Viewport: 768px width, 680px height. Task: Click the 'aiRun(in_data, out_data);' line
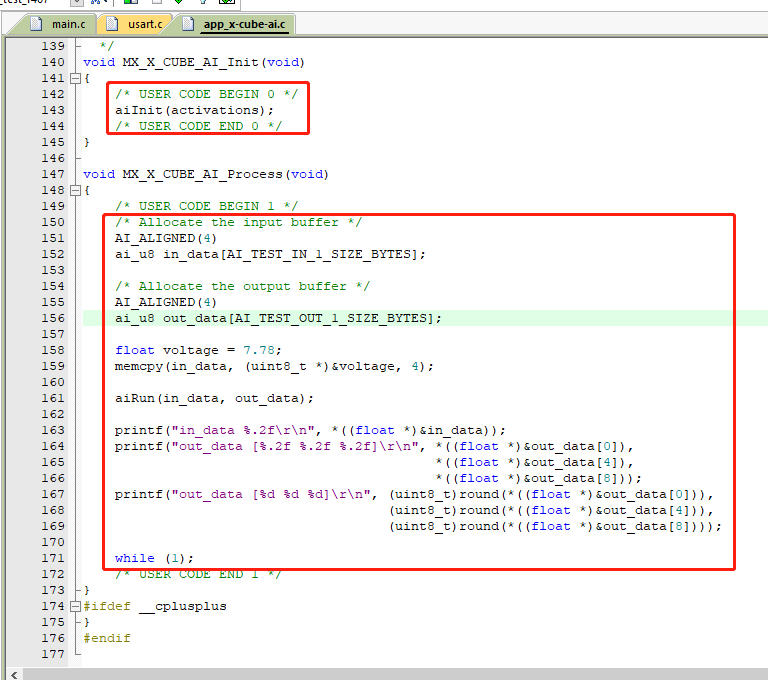click(214, 398)
